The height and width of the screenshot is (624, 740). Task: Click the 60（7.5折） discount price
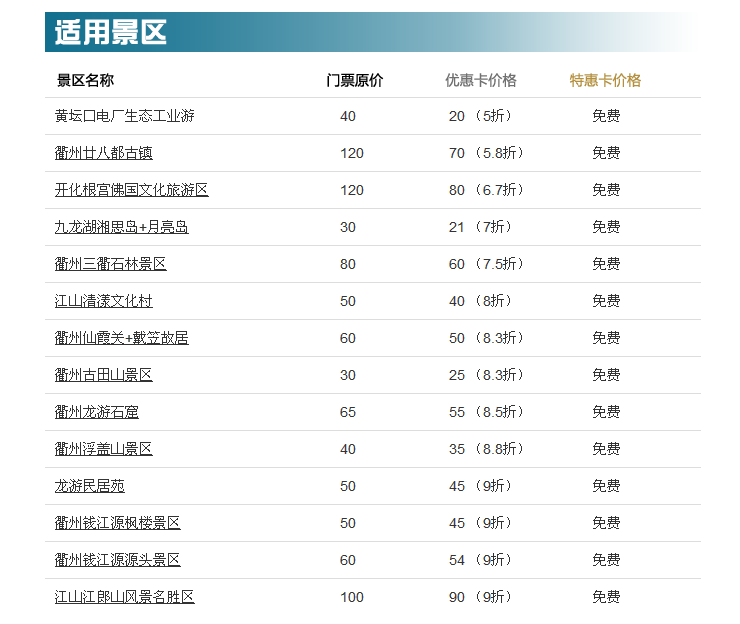click(x=487, y=264)
